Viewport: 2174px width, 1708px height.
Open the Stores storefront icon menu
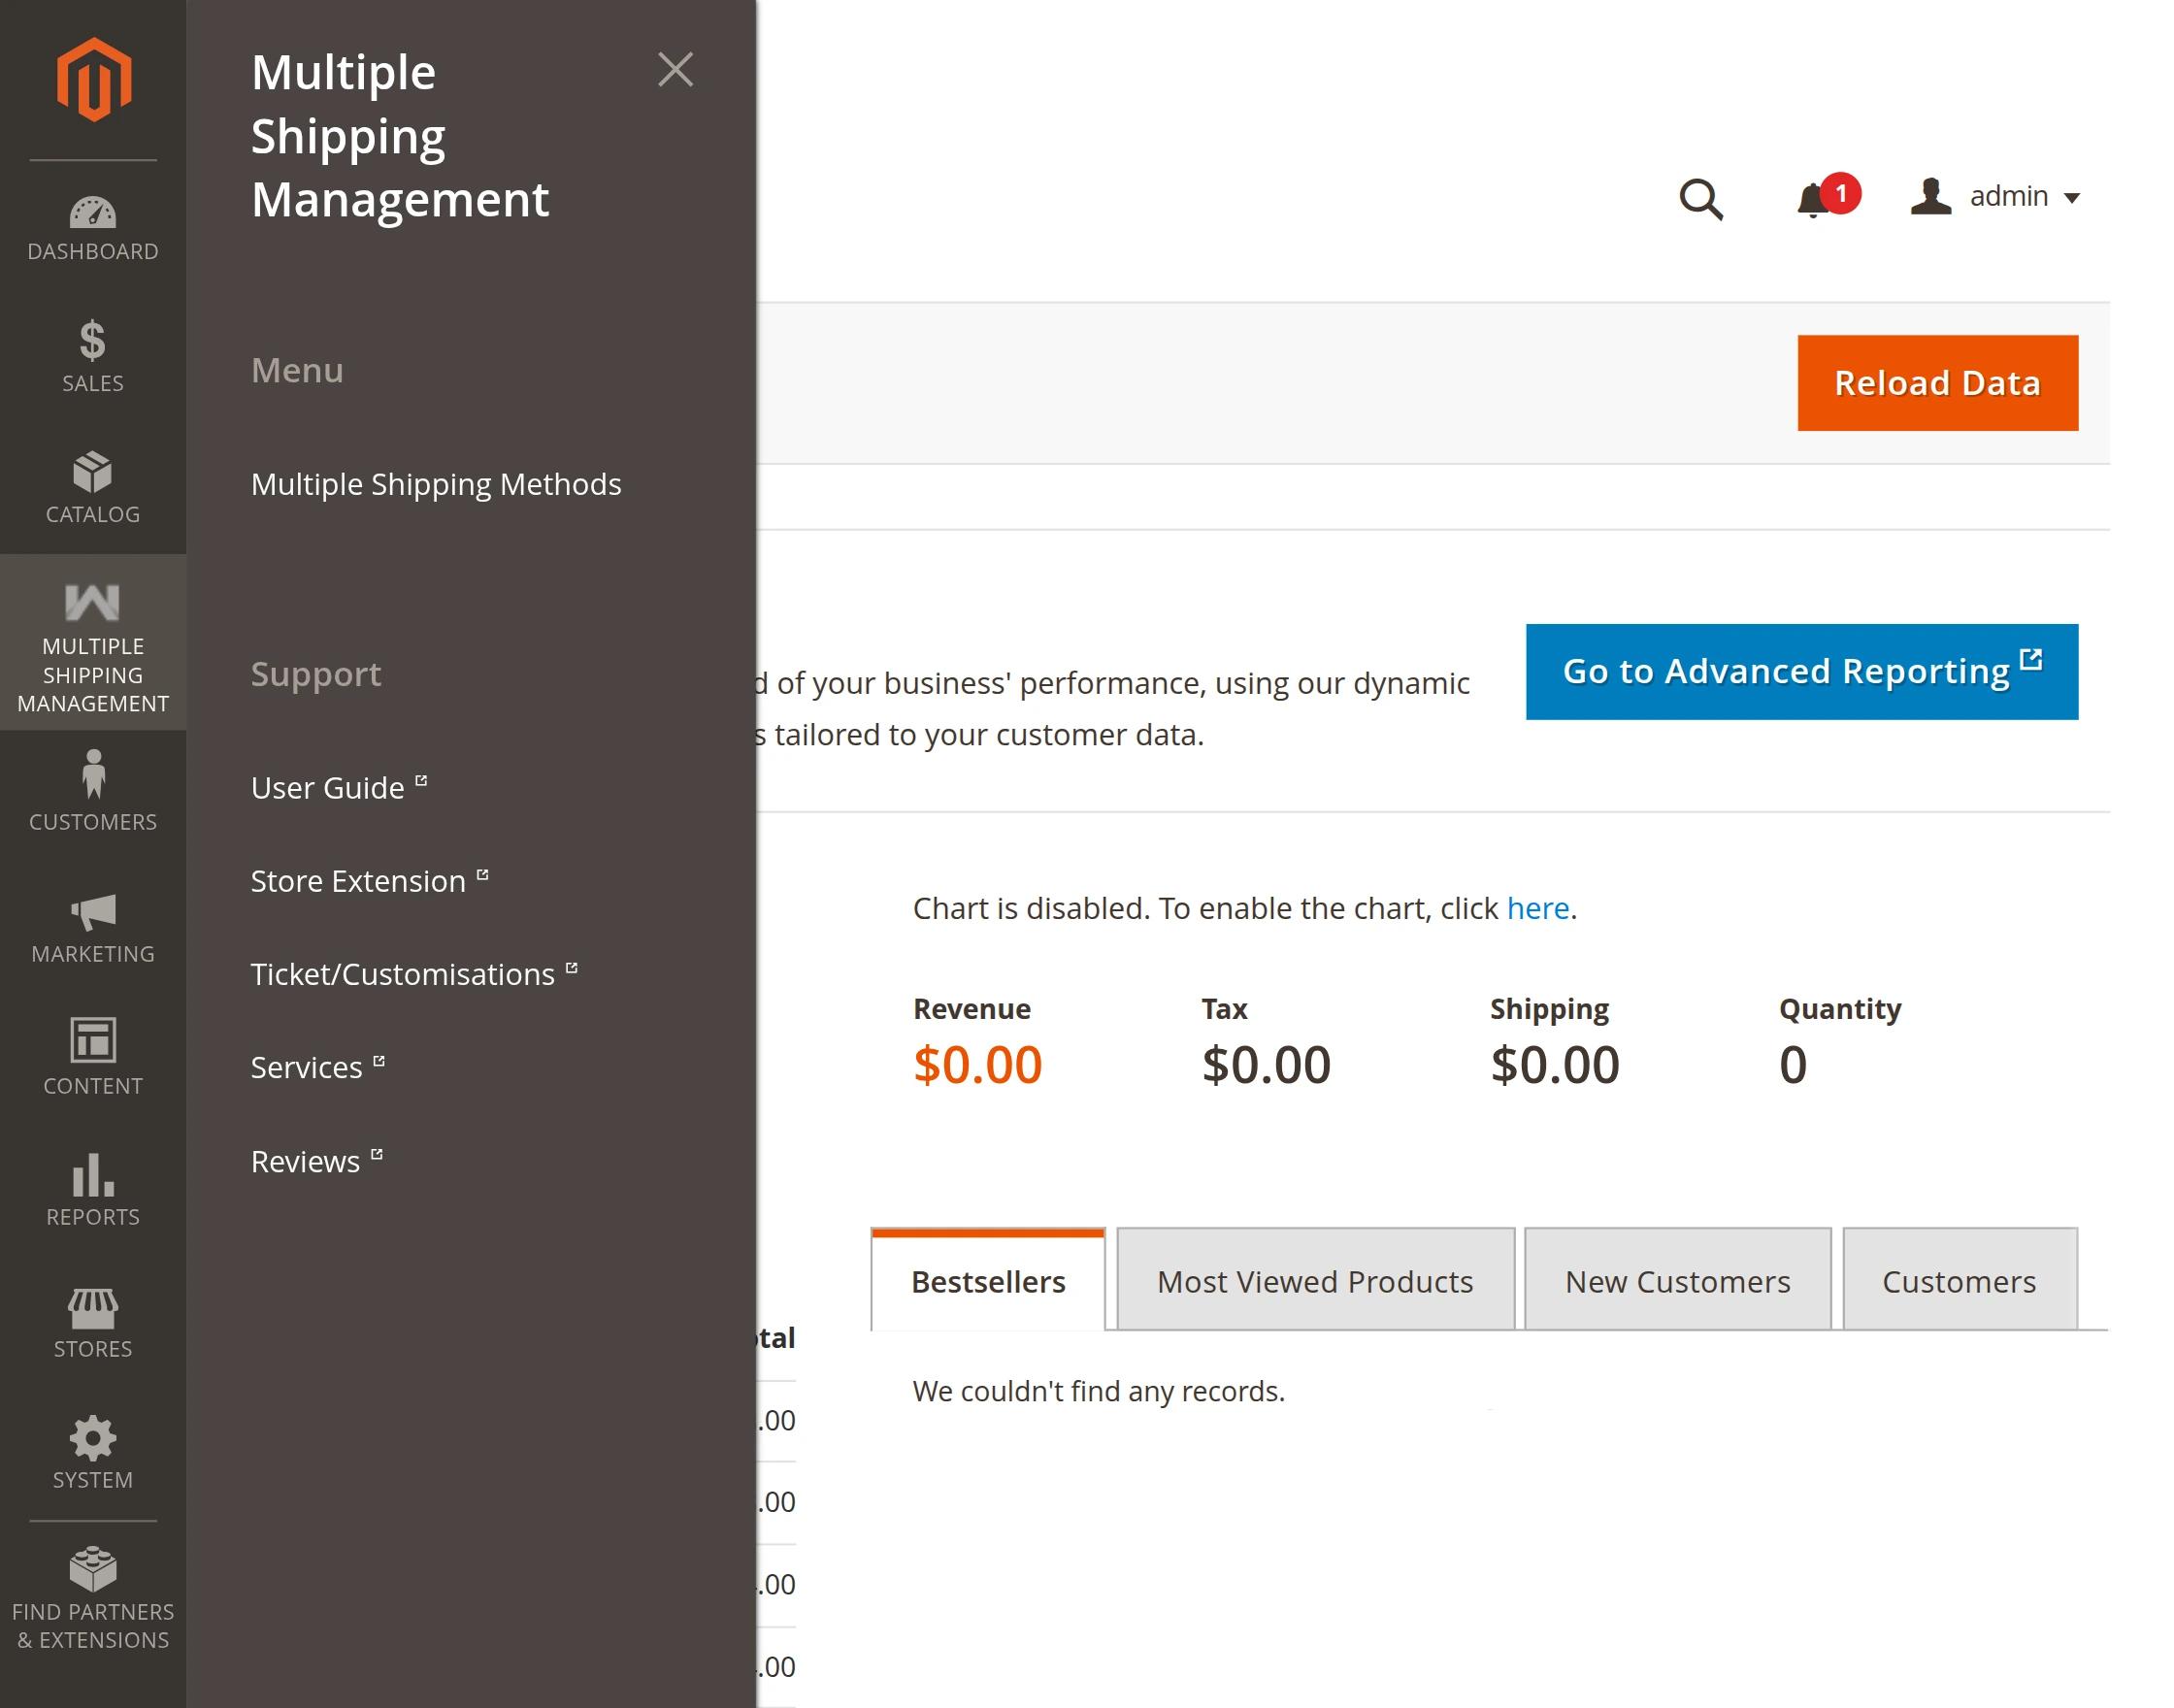point(93,1321)
